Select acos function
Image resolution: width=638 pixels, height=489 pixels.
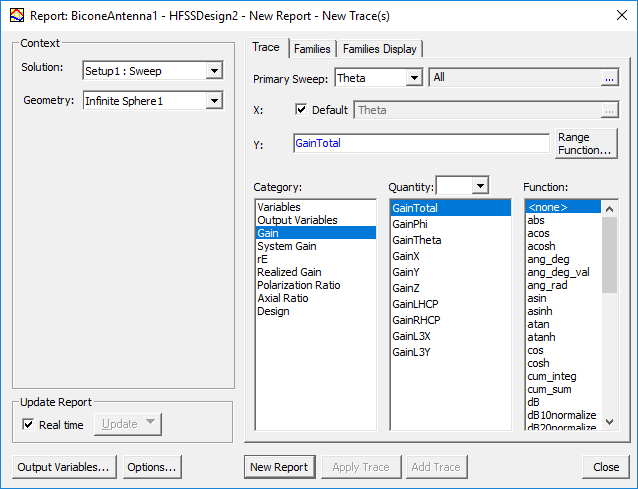(x=563, y=233)
